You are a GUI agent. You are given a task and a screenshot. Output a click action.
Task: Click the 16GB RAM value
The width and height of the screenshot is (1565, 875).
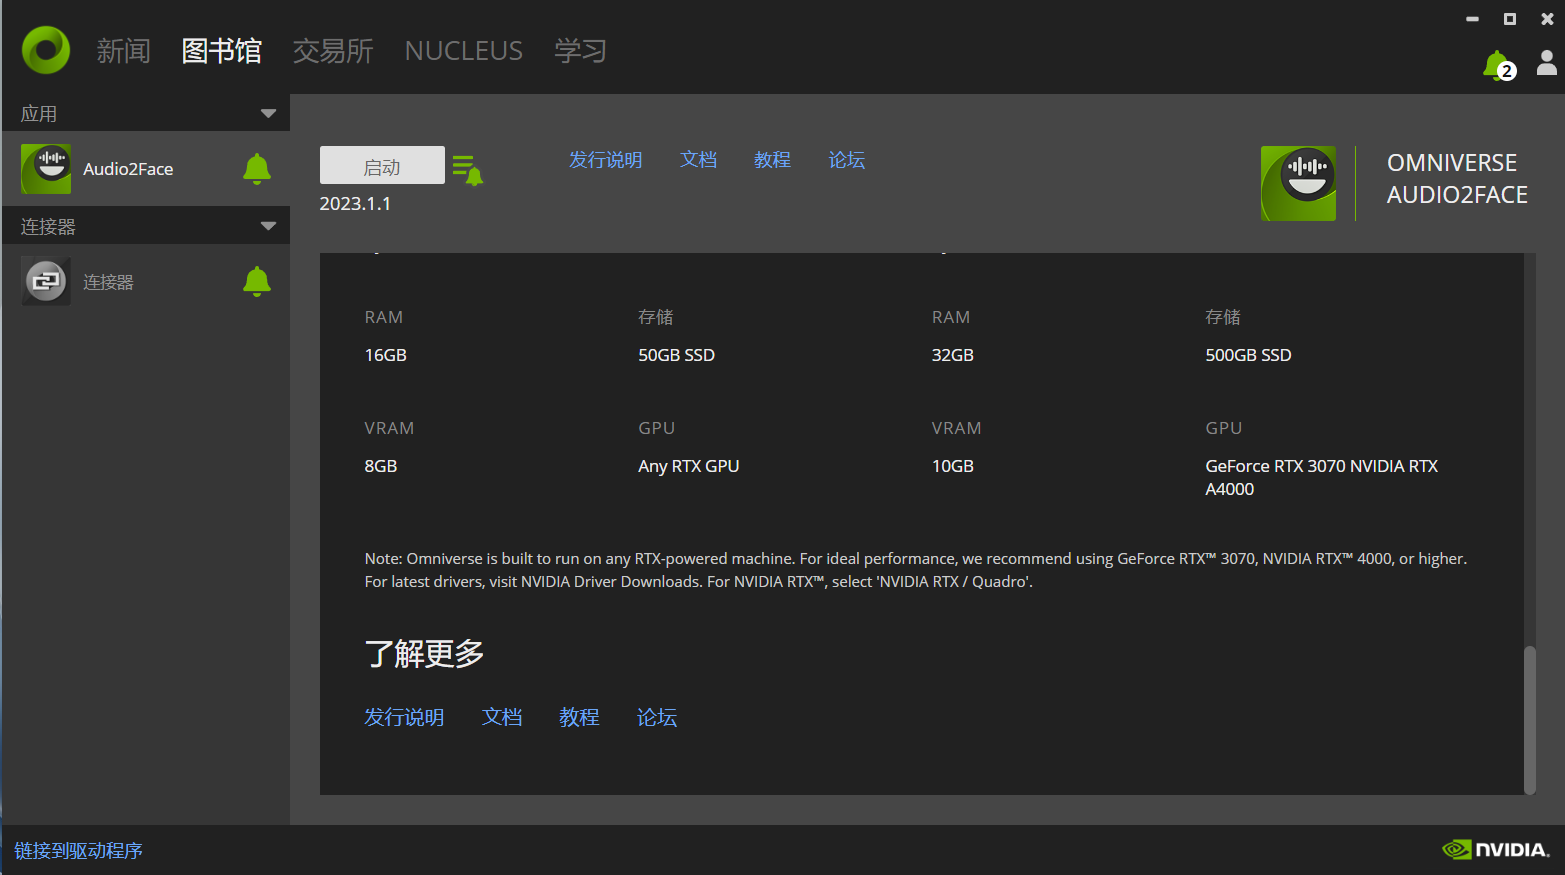[386, 355]
